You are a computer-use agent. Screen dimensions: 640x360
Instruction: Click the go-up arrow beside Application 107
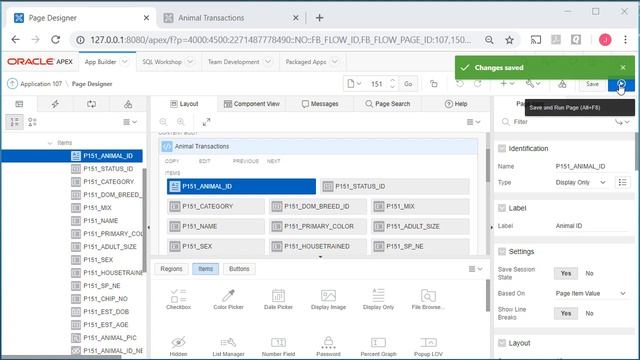pos(12,84)
